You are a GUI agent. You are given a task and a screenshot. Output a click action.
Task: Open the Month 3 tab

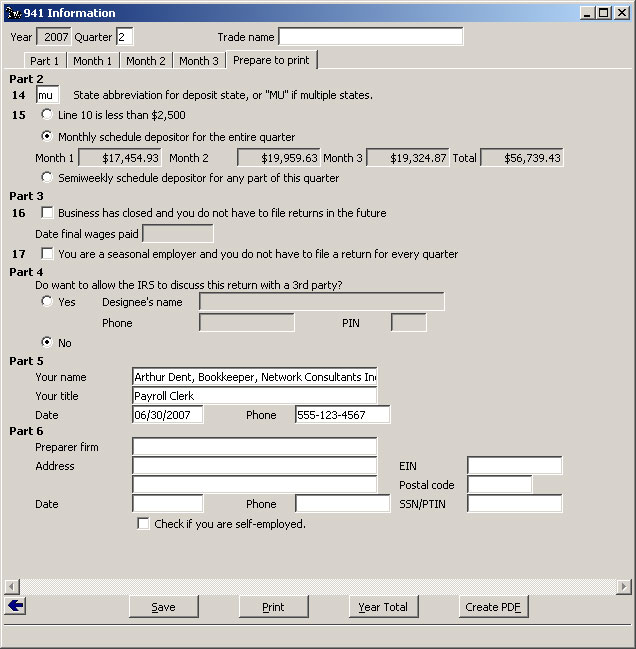tap(199, 61)
